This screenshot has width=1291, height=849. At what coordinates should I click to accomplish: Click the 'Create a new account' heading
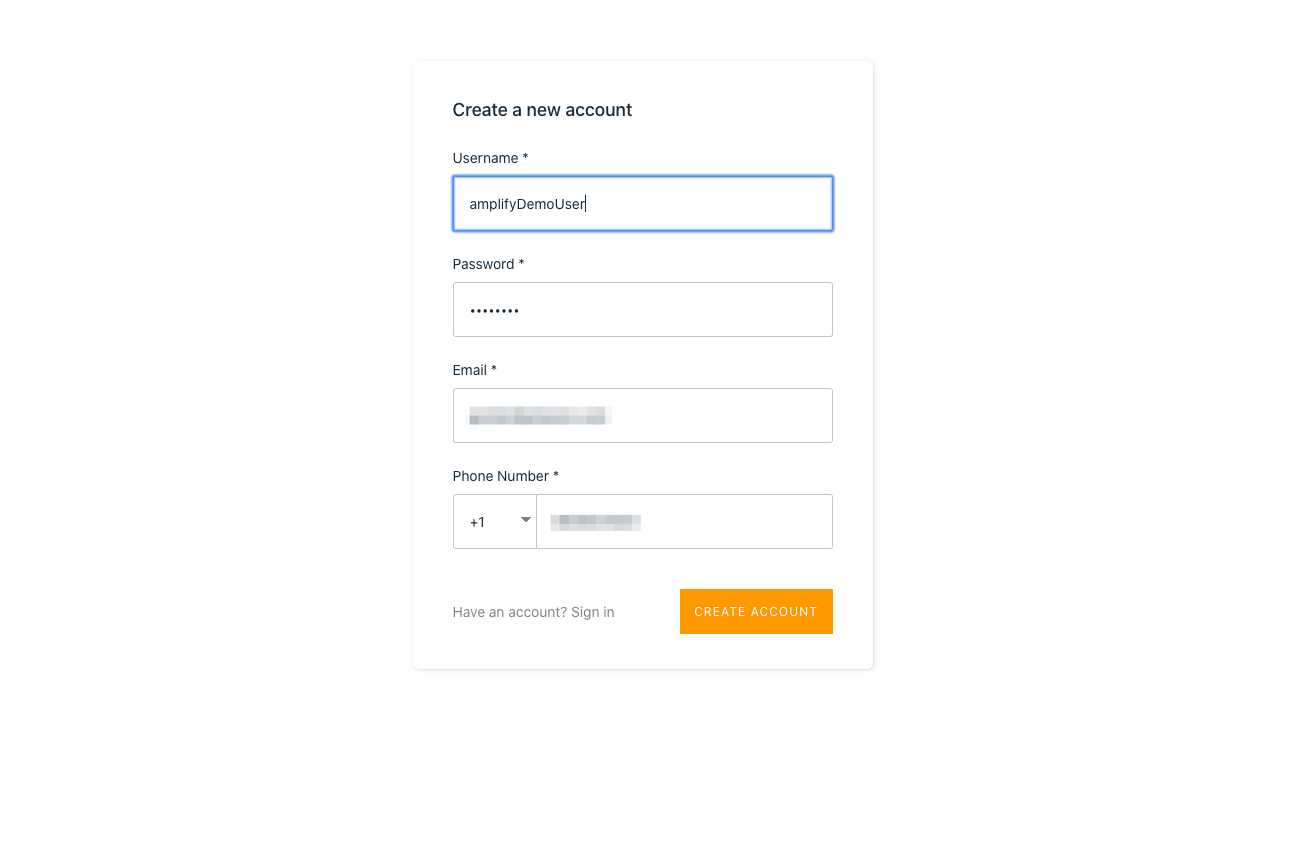tap(542, 110)
